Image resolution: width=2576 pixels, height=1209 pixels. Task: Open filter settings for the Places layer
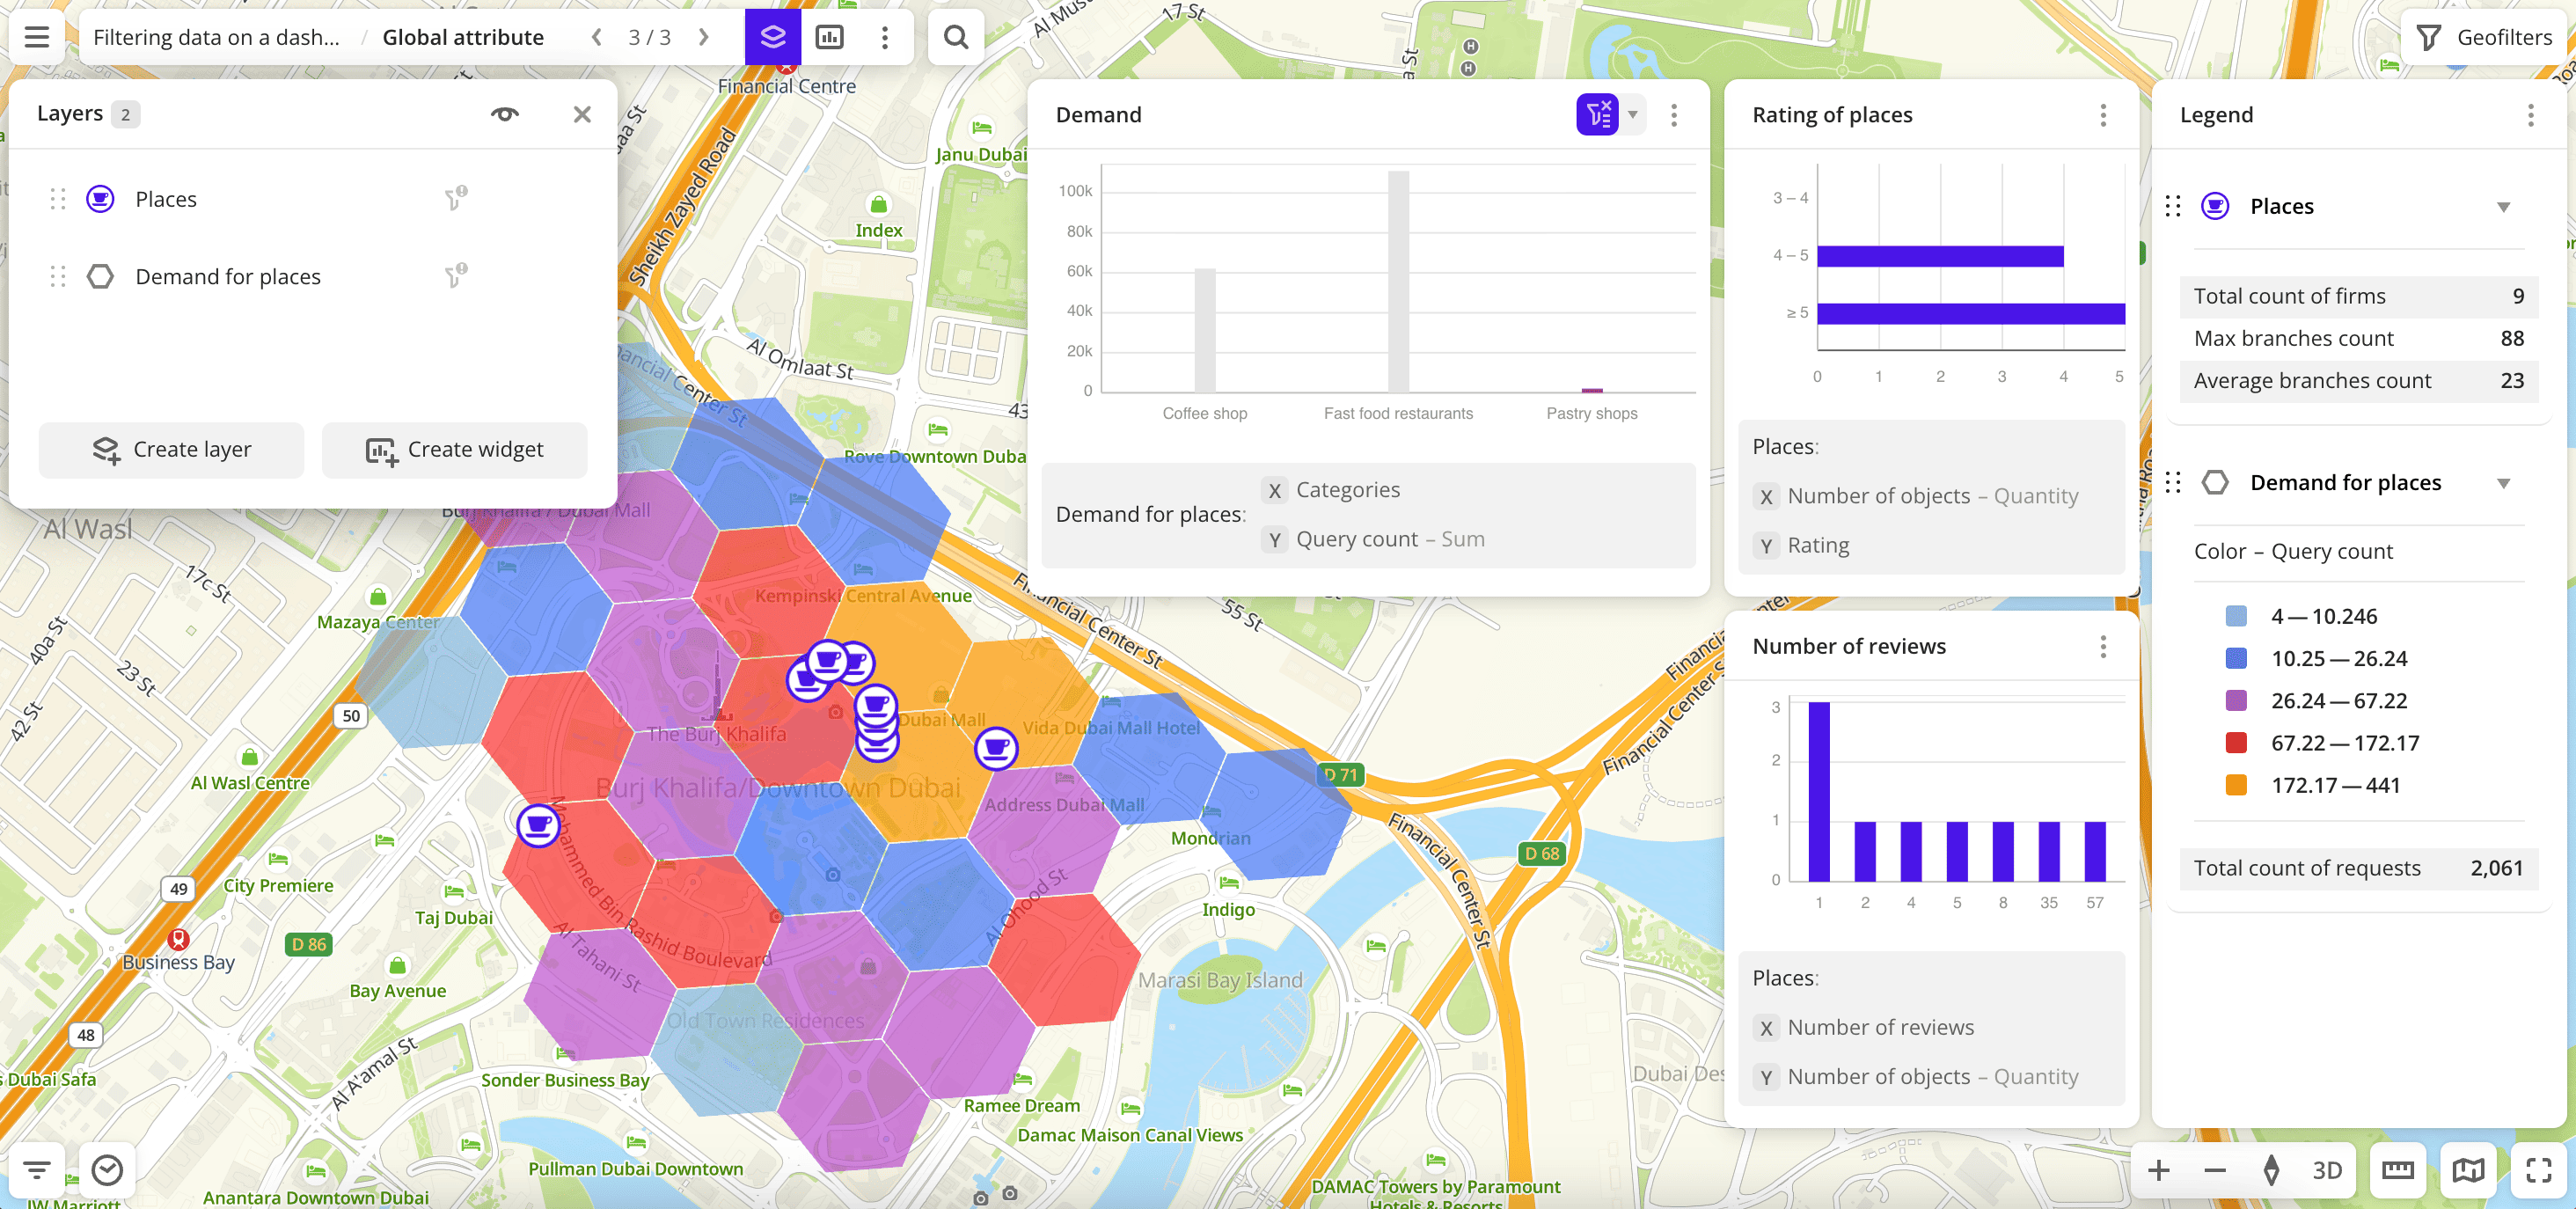tap(456, 198)
